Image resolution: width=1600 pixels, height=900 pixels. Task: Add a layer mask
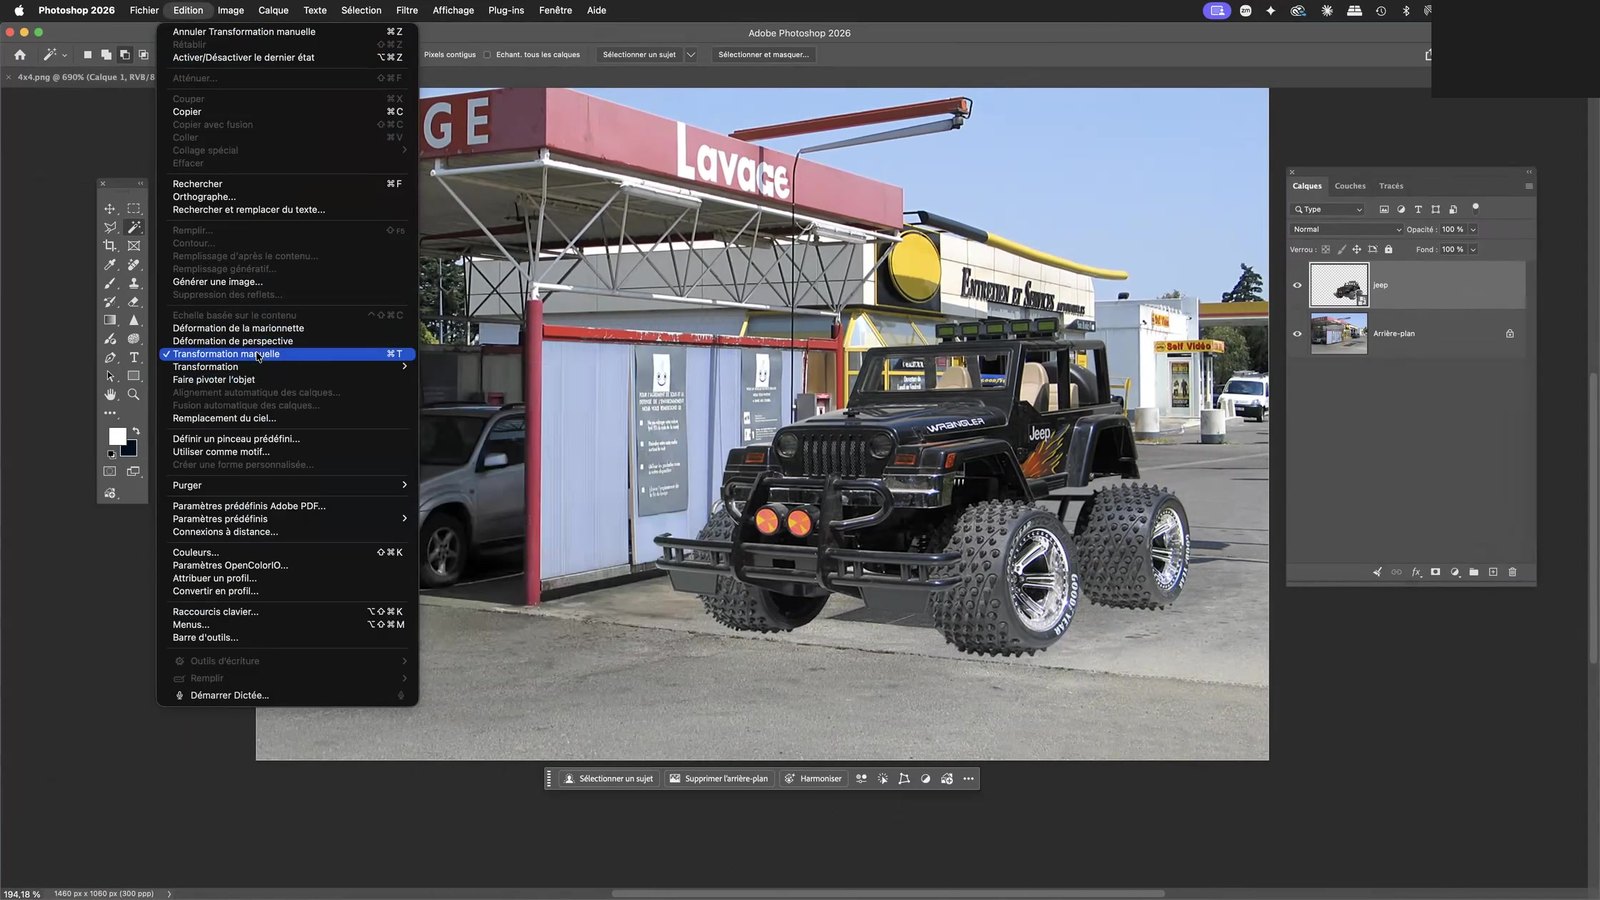(1435, 572)
